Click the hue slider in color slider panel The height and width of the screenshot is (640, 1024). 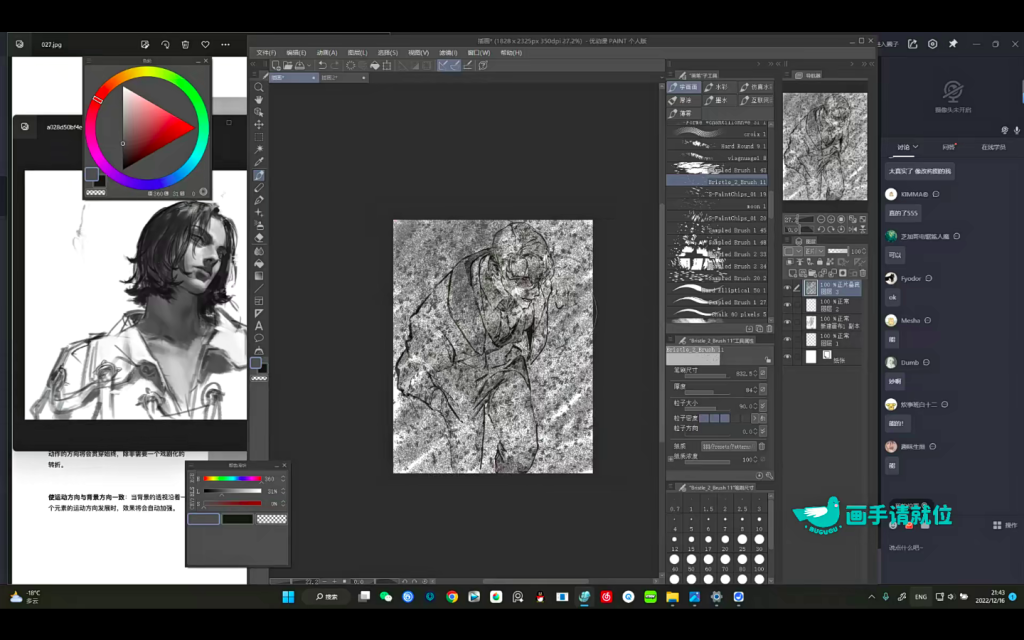click(231, 479)
